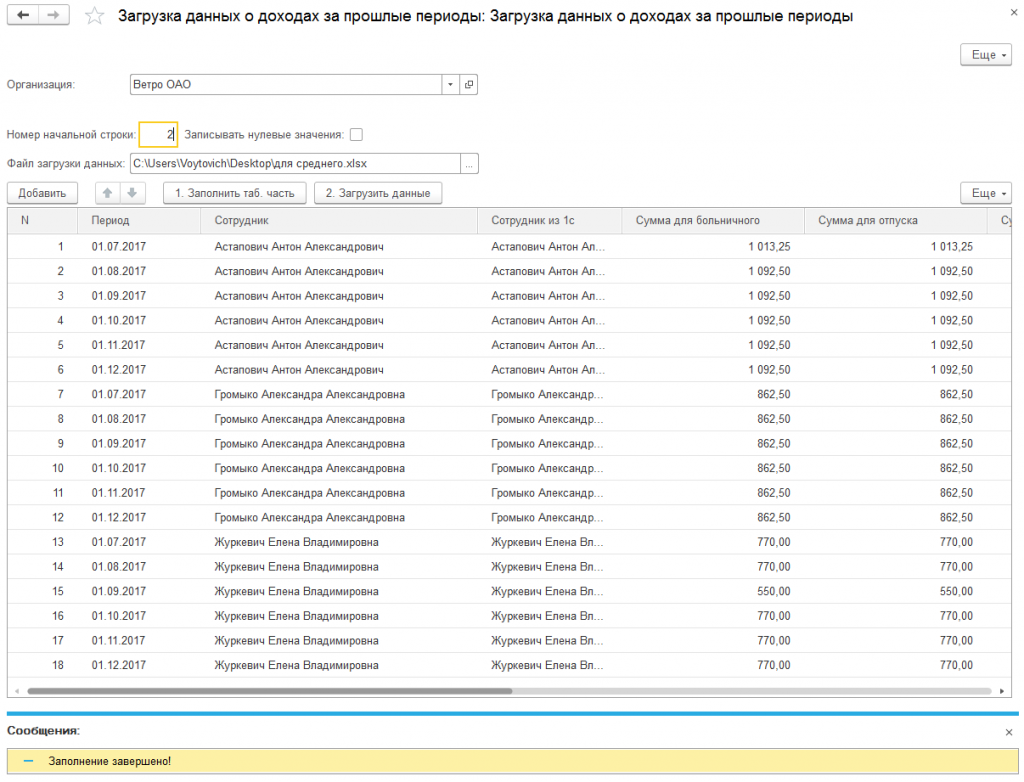Select vacation sum '550,00' in row 15
1024x782 pixels.
(x=956, y=591)
